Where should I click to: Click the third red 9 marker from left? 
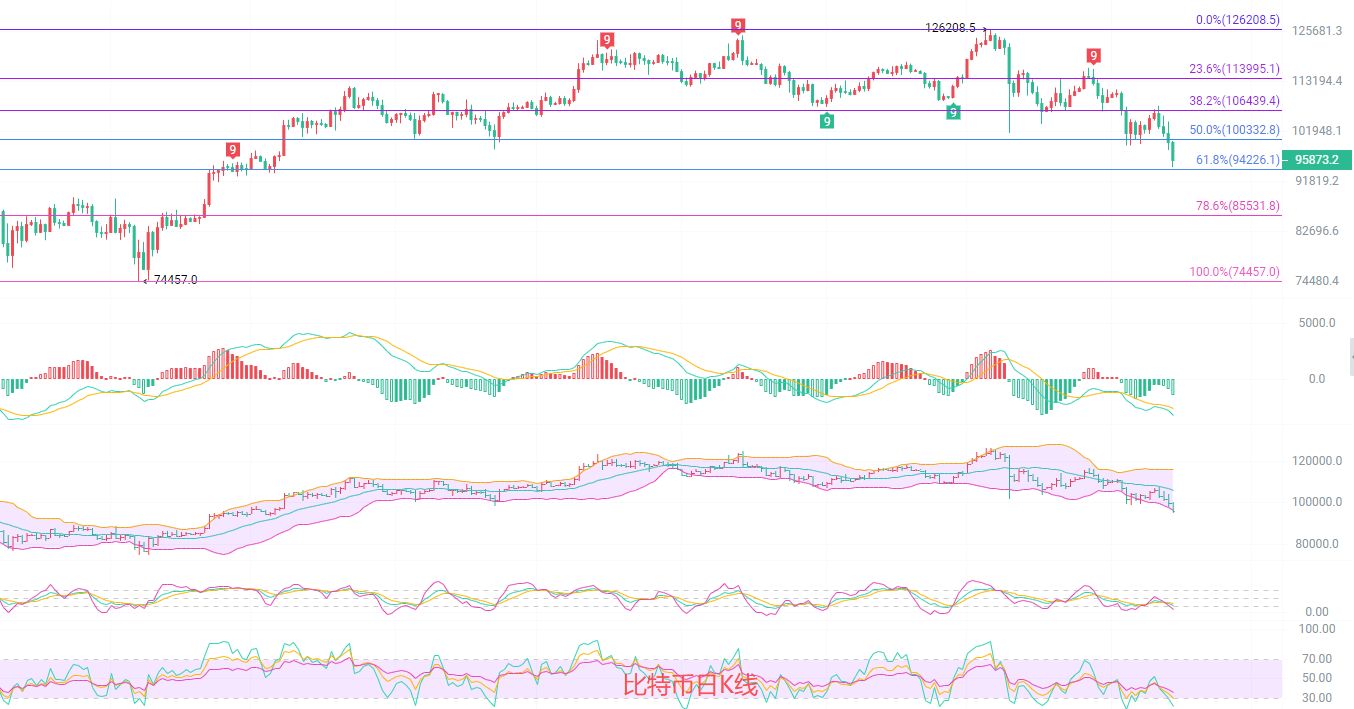pos(737,25)
